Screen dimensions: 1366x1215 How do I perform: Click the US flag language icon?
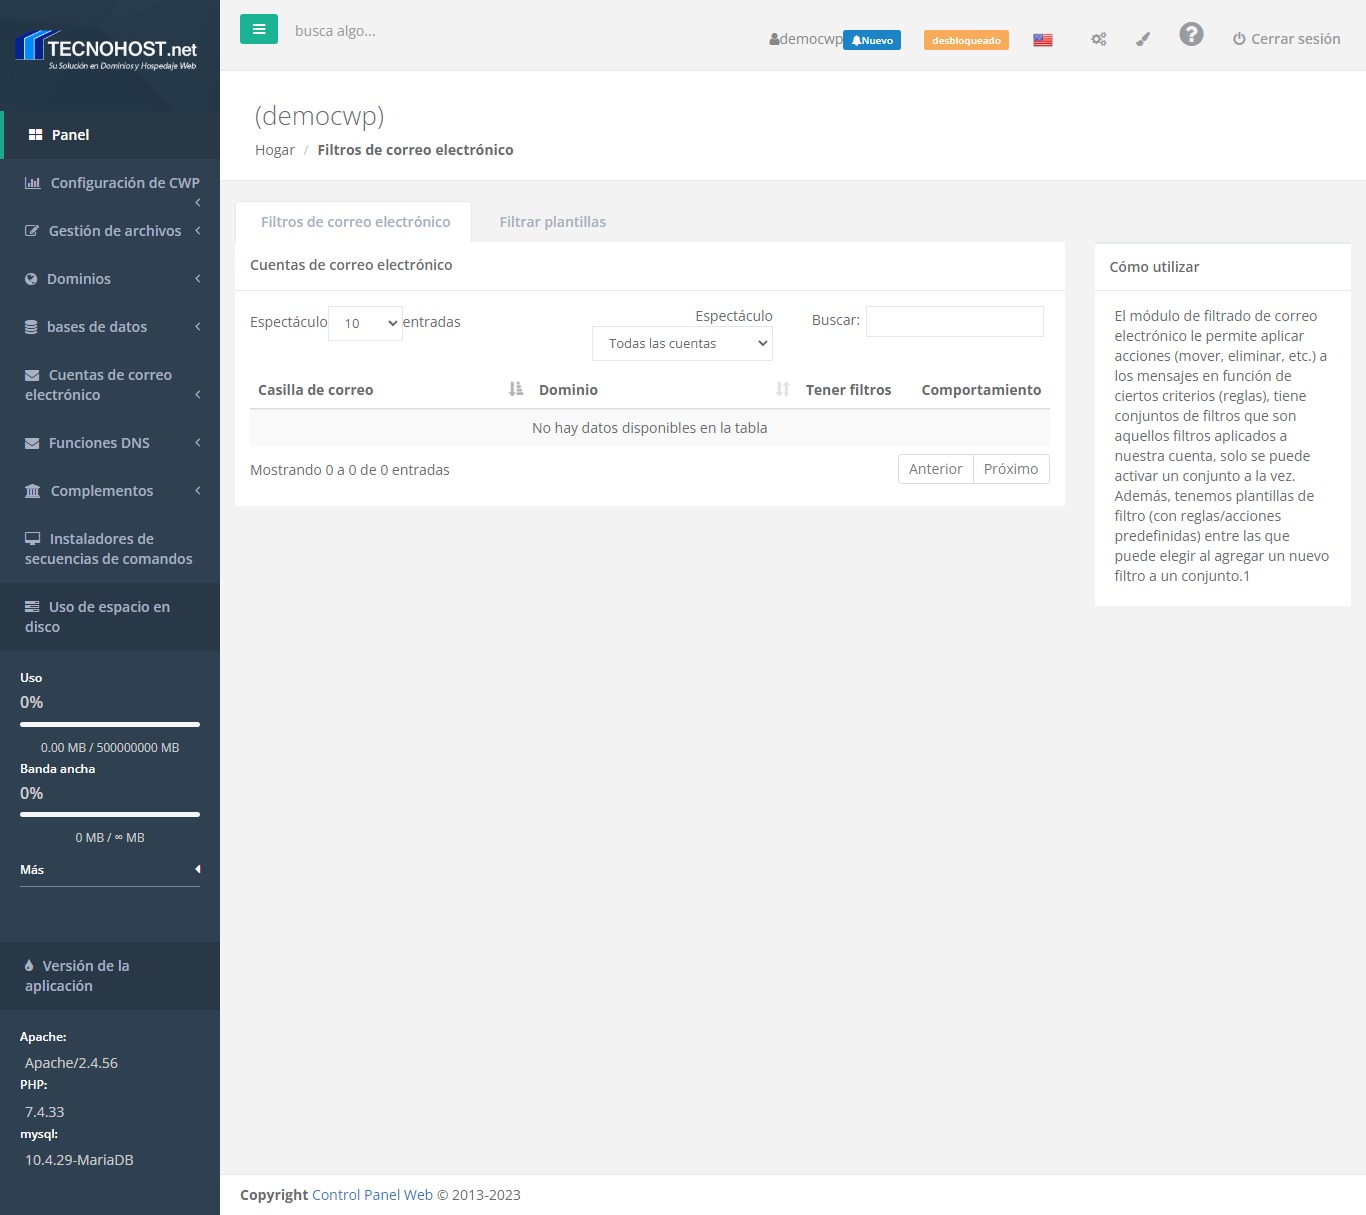pyautogui.click(x=1042, y=40)
